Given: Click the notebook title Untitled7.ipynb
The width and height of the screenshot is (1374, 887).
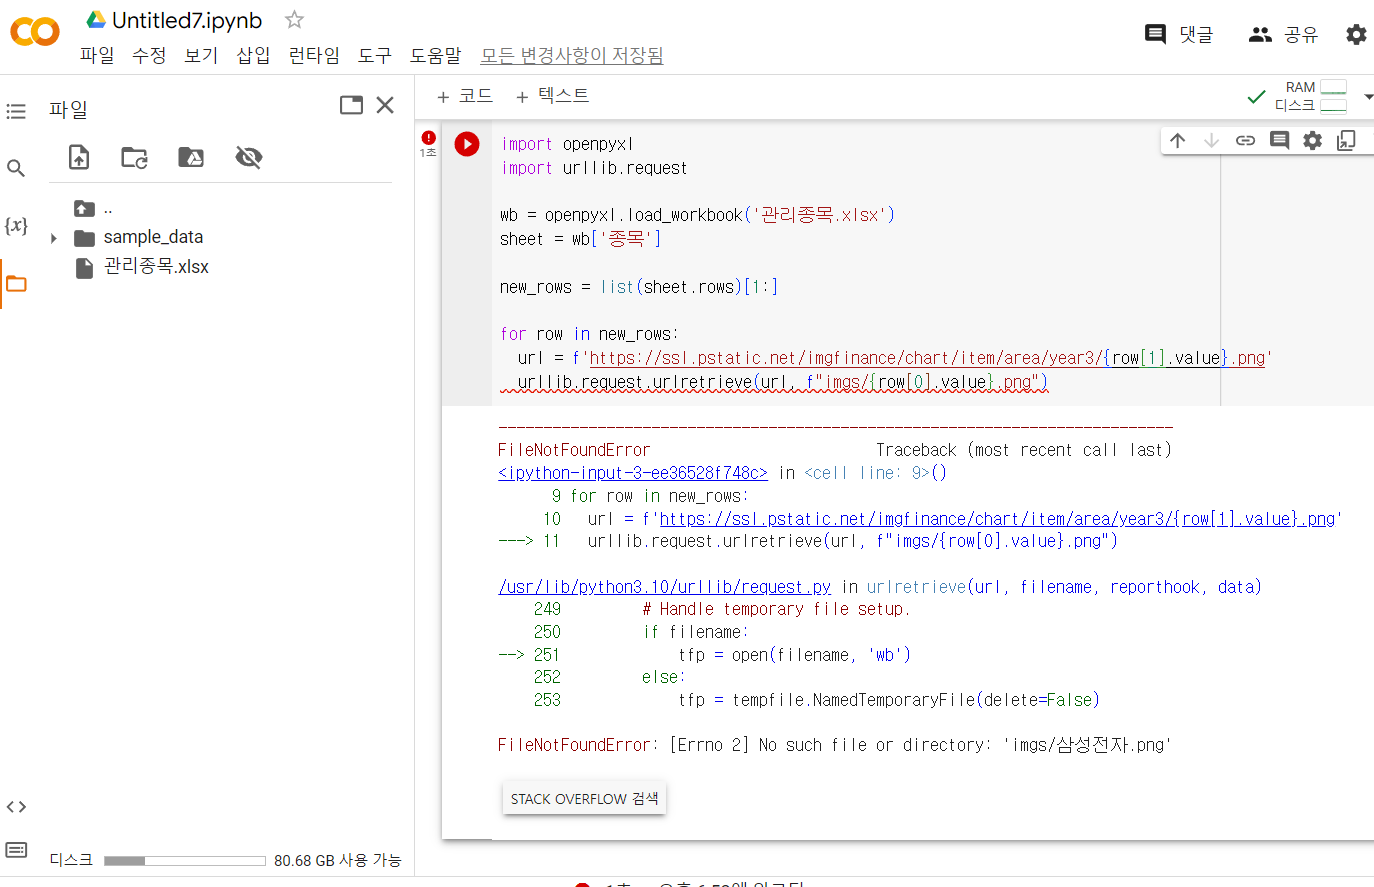Looking at the screenshot, I should pyautogui.click(x=187, y=20).
